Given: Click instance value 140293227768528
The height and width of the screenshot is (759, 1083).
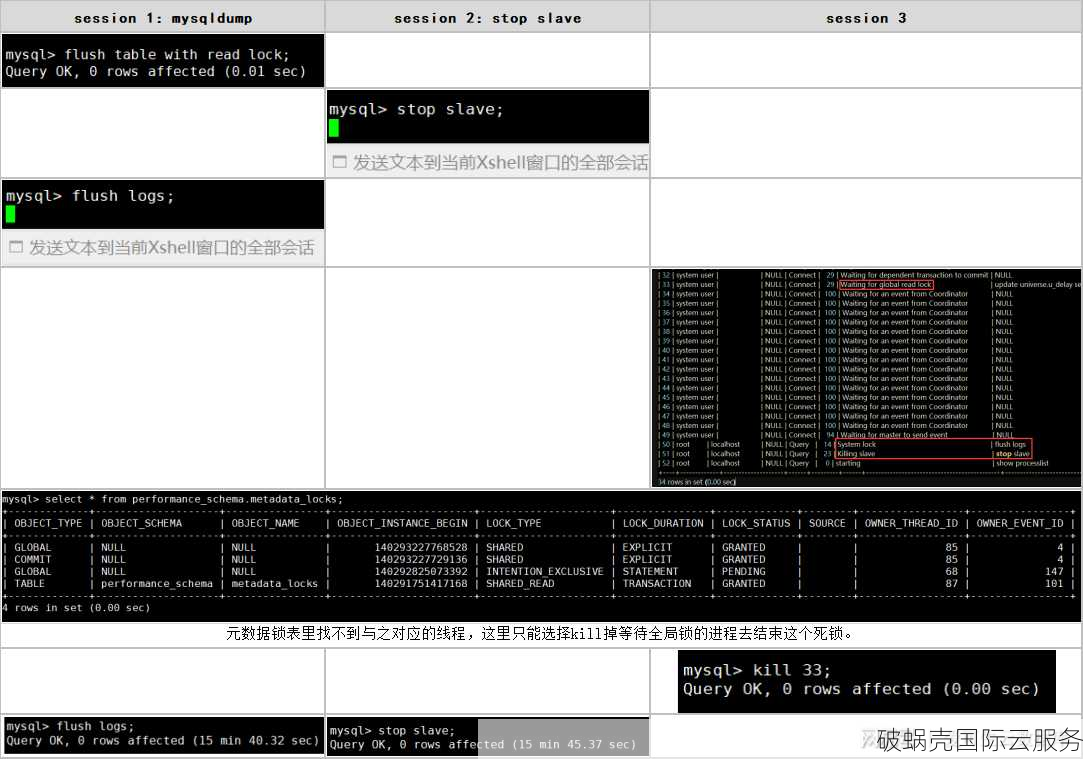Looking at the screenshot, I should (421, 548).
